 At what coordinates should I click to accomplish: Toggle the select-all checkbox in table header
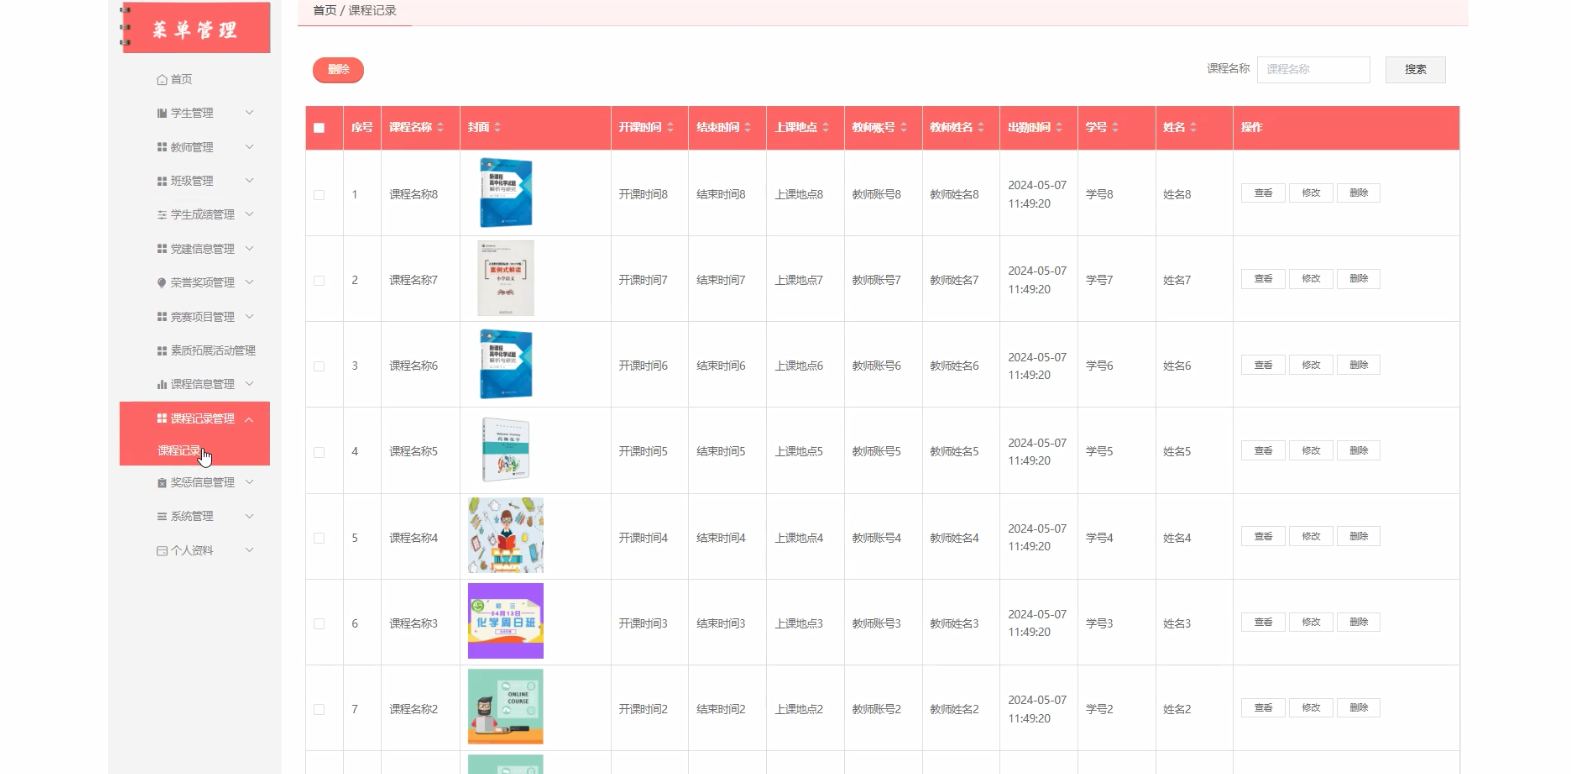319,128
